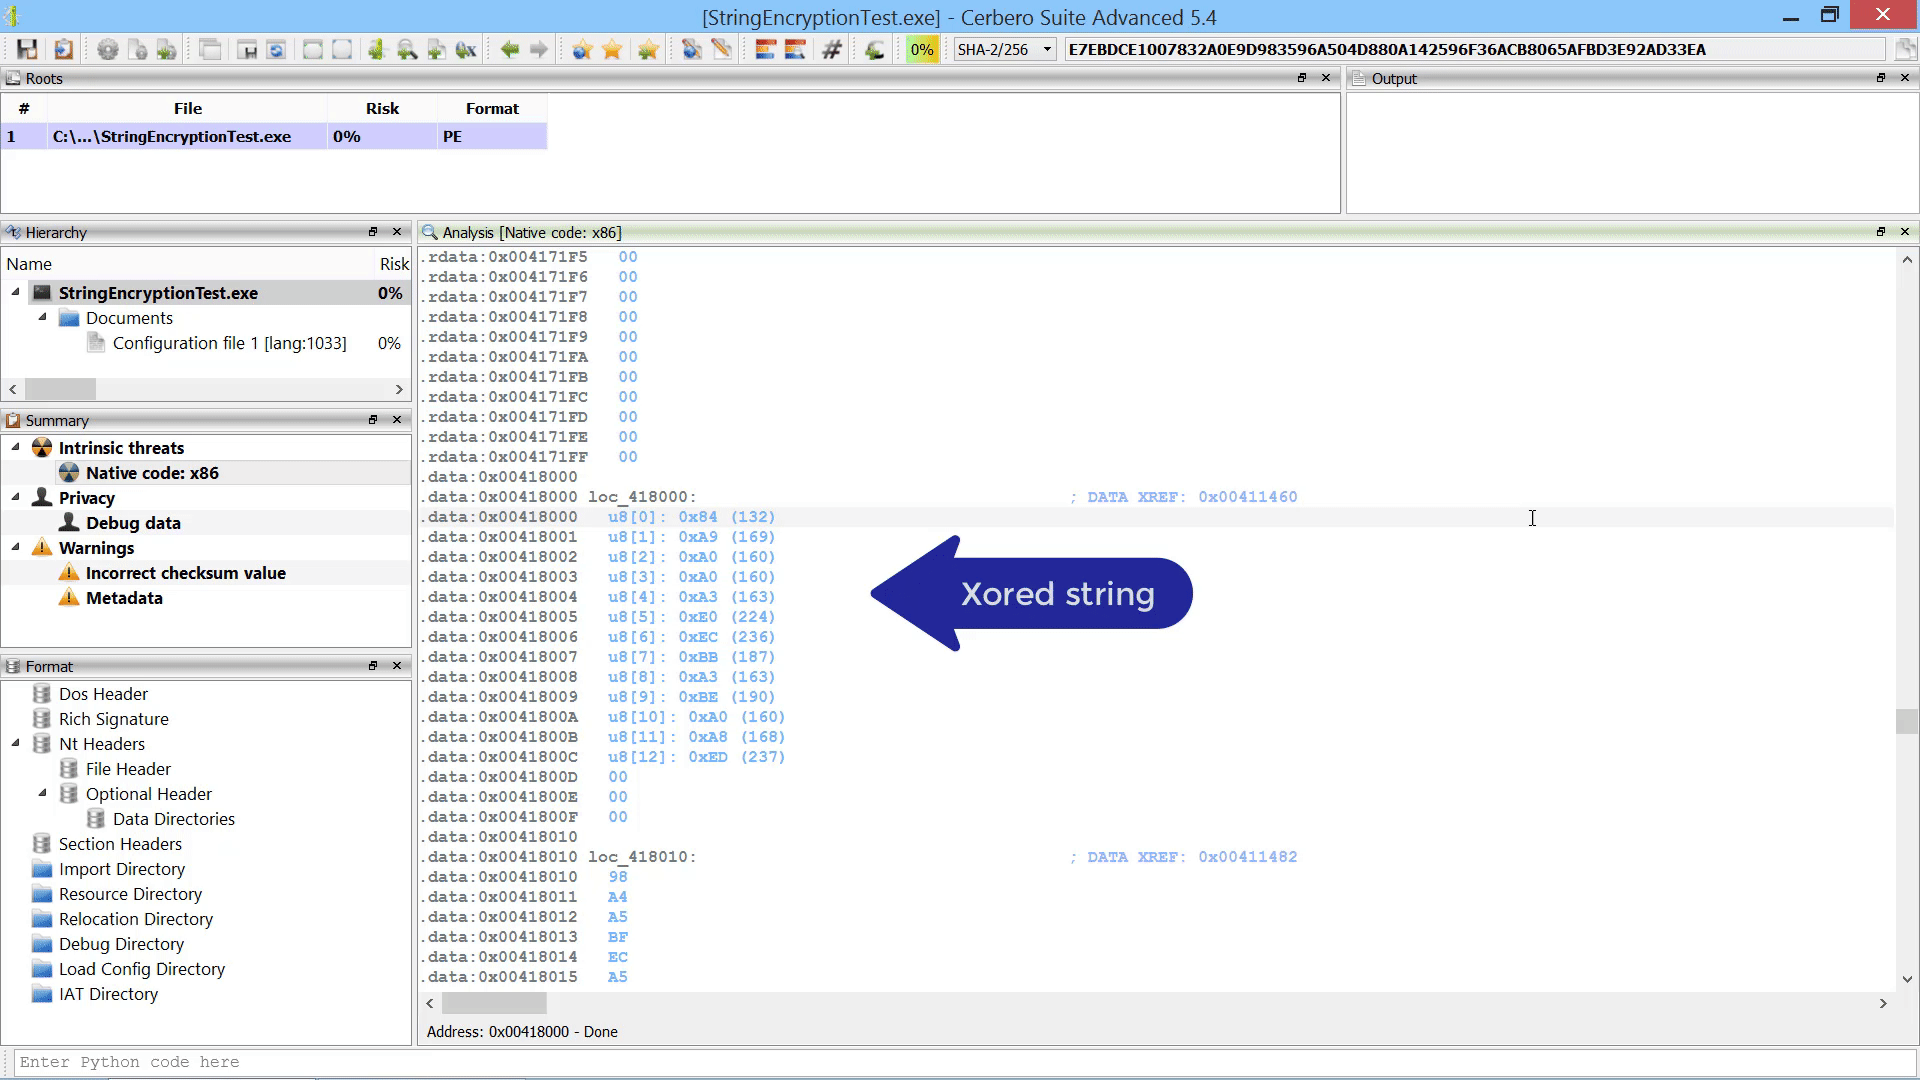
Task: Open the Options gear icon
Action: tap(107, 48)
